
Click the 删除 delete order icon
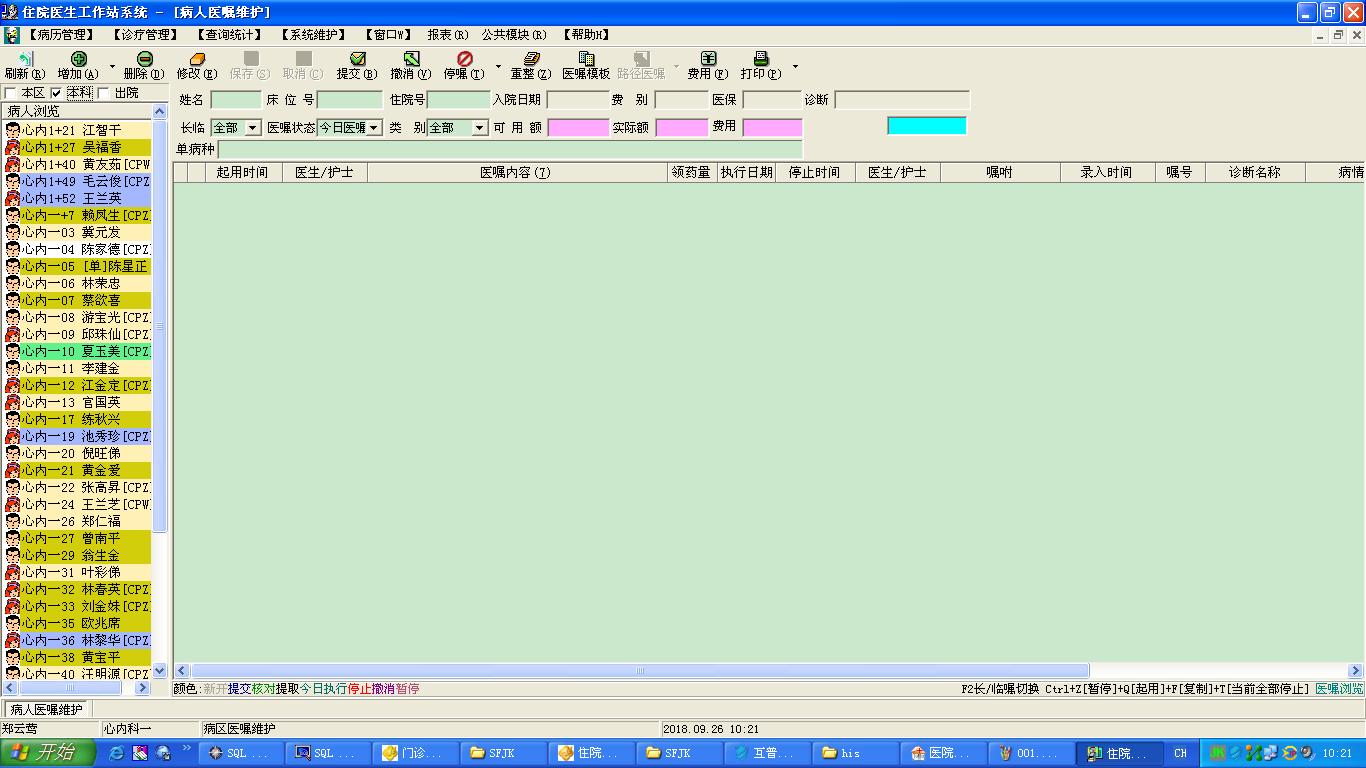[x=145, y=59]
